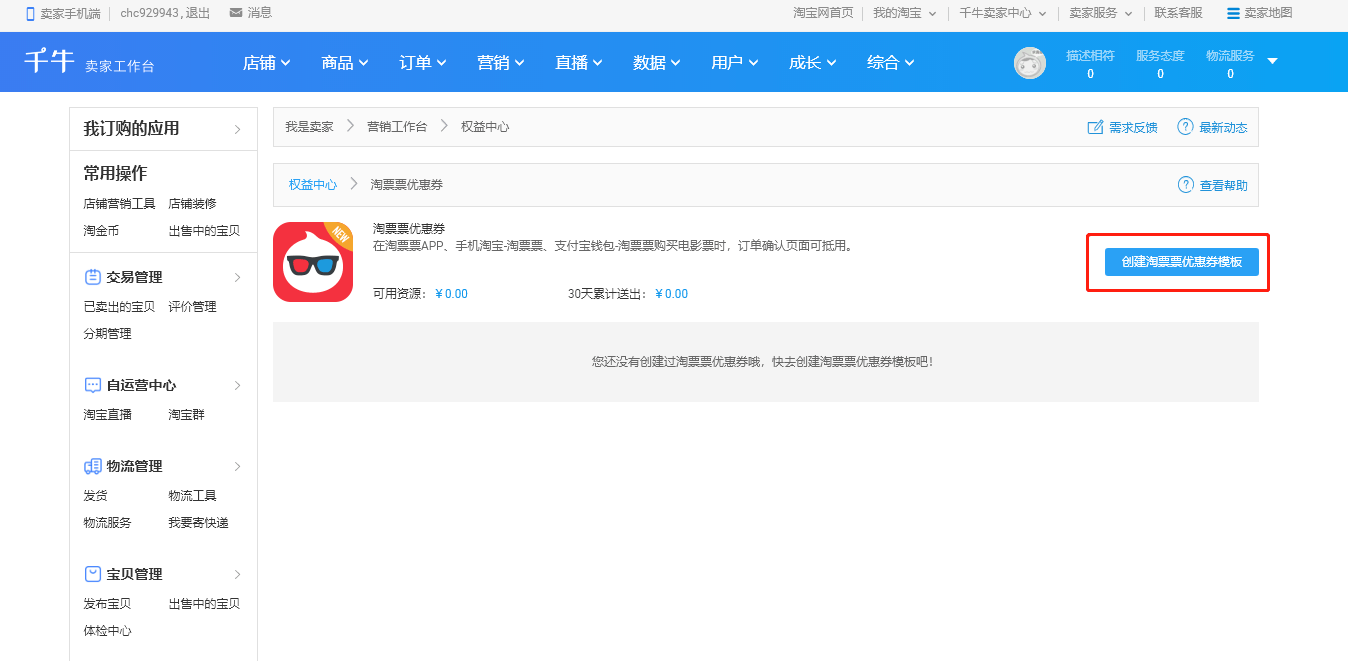Image resolution: width=1348 pixels, height=661 pixels.
Task: Open 淘宝群 in the sidebar
Action: (186, 415)
